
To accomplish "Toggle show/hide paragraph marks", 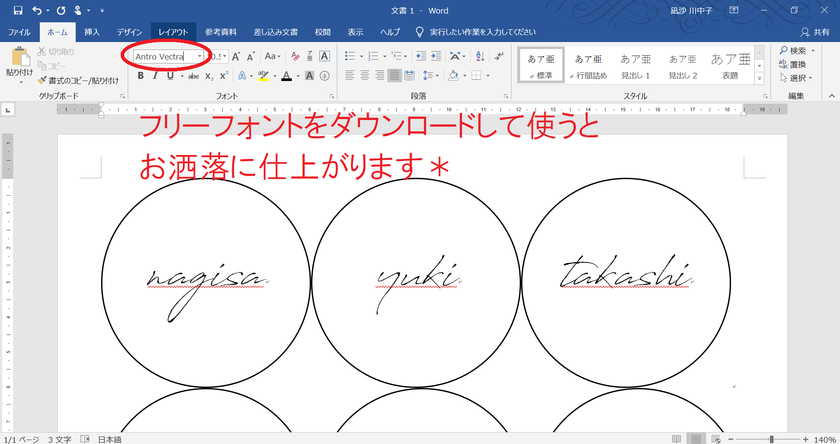I will click(x=499, y=56).
